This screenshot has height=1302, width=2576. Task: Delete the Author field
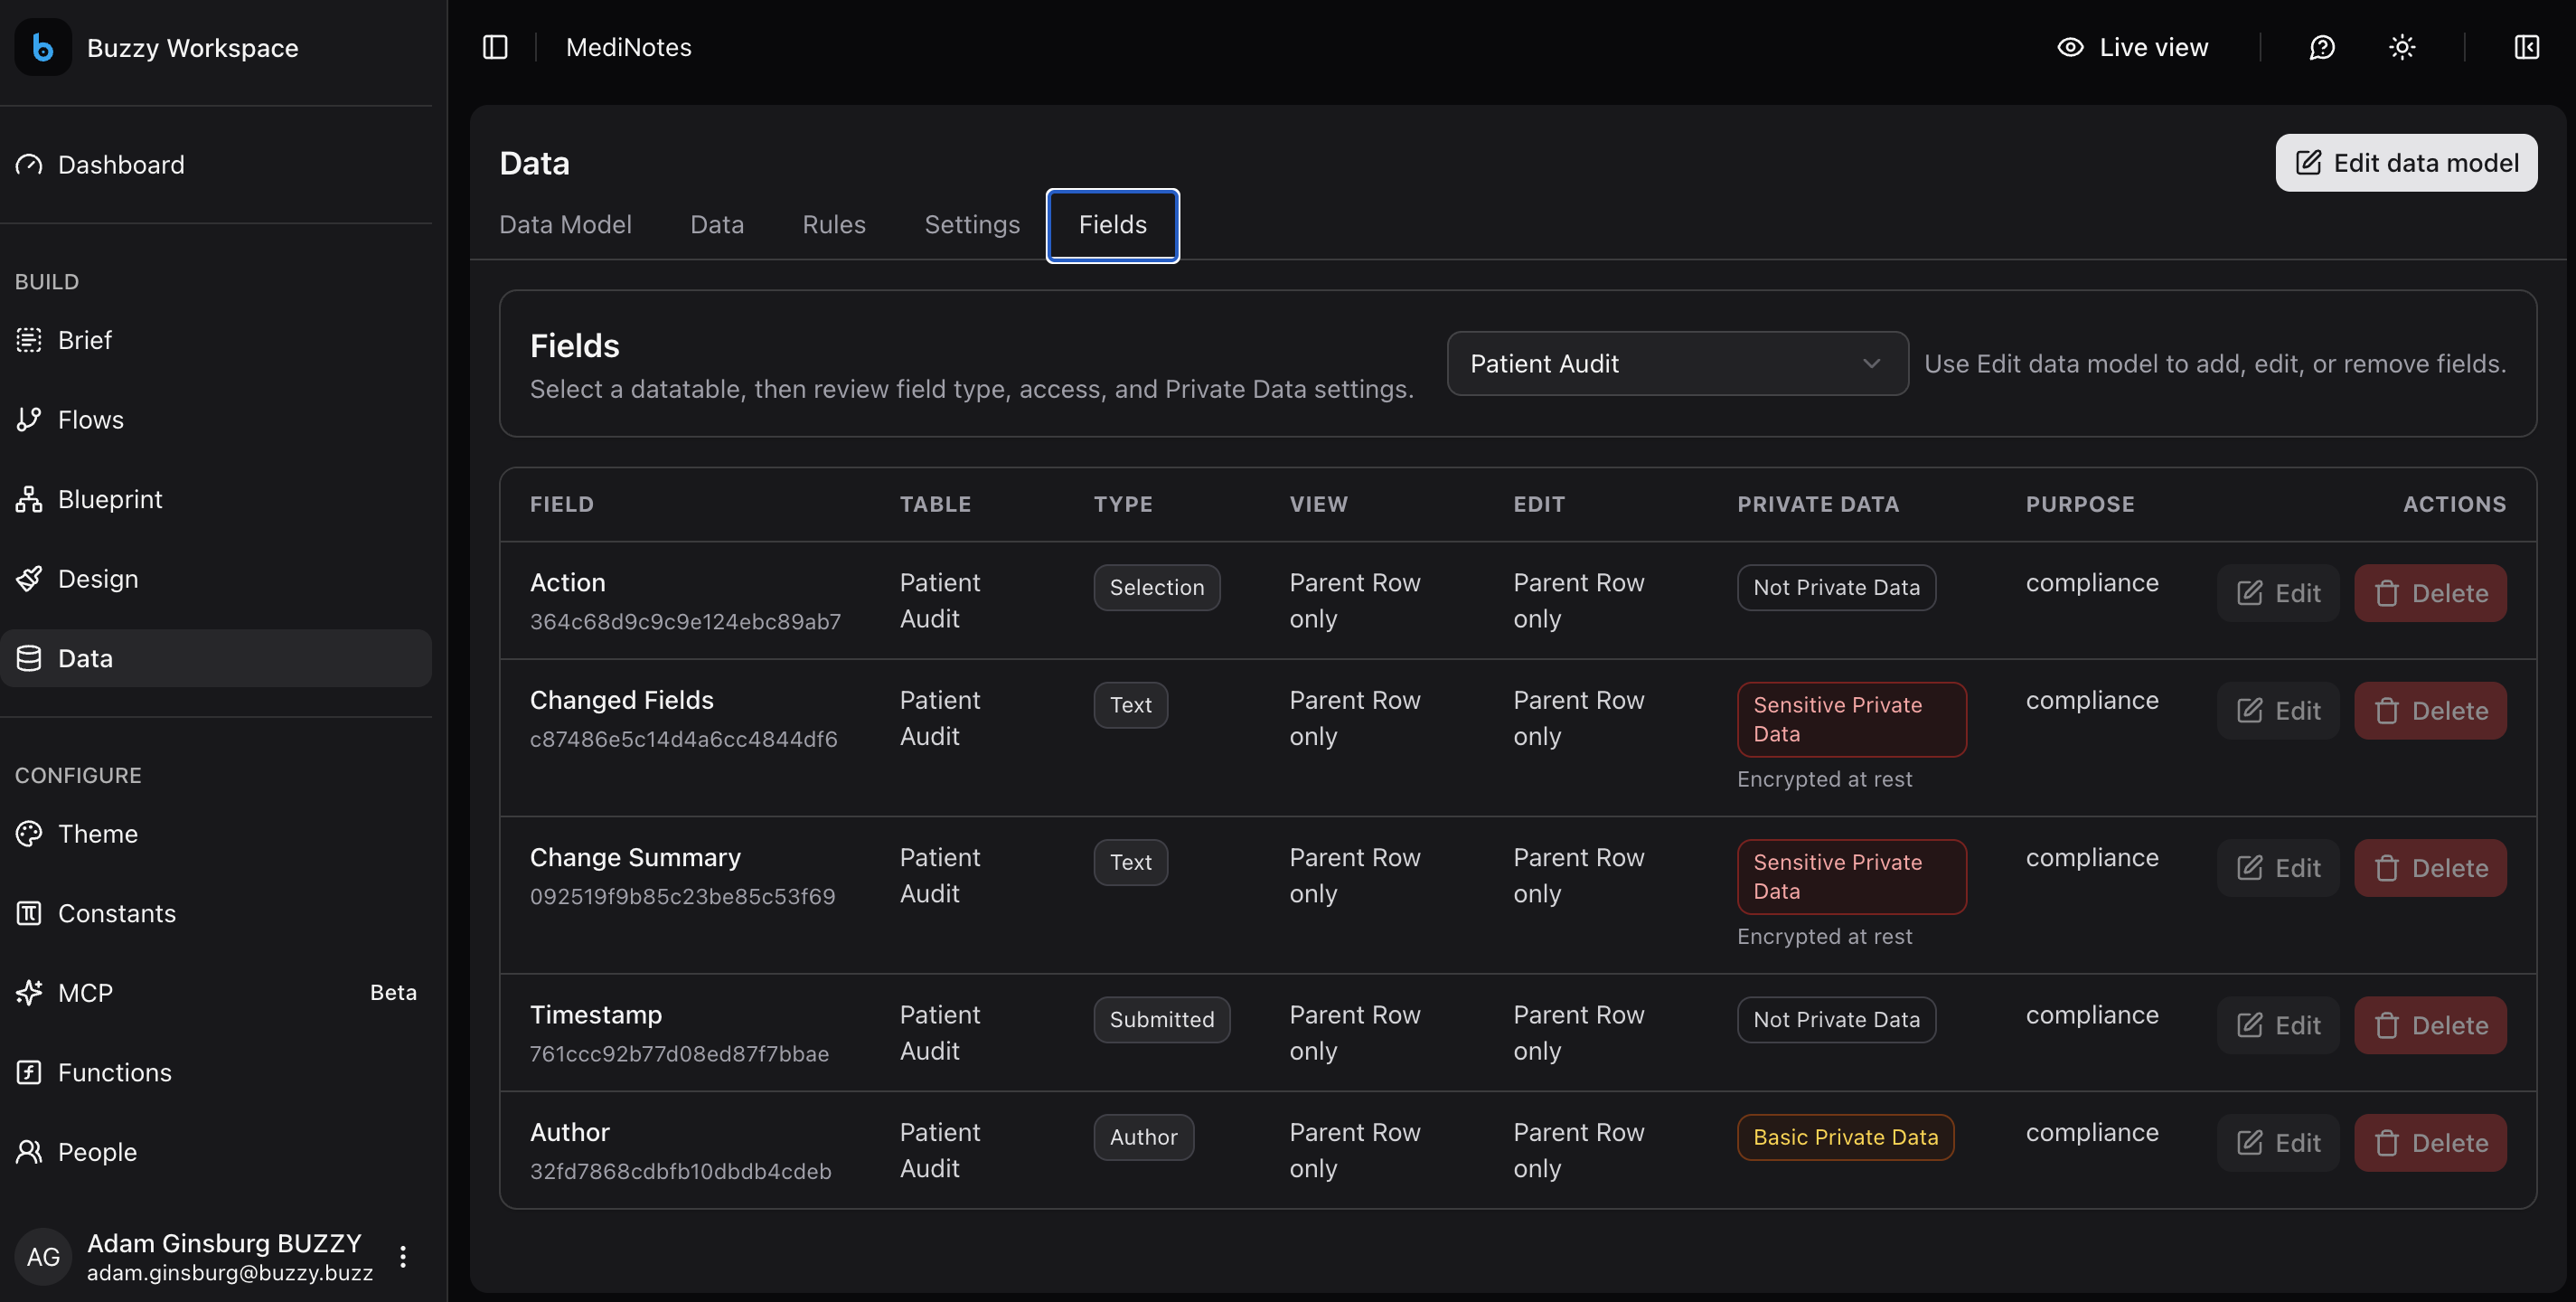pos(2430,1143)
